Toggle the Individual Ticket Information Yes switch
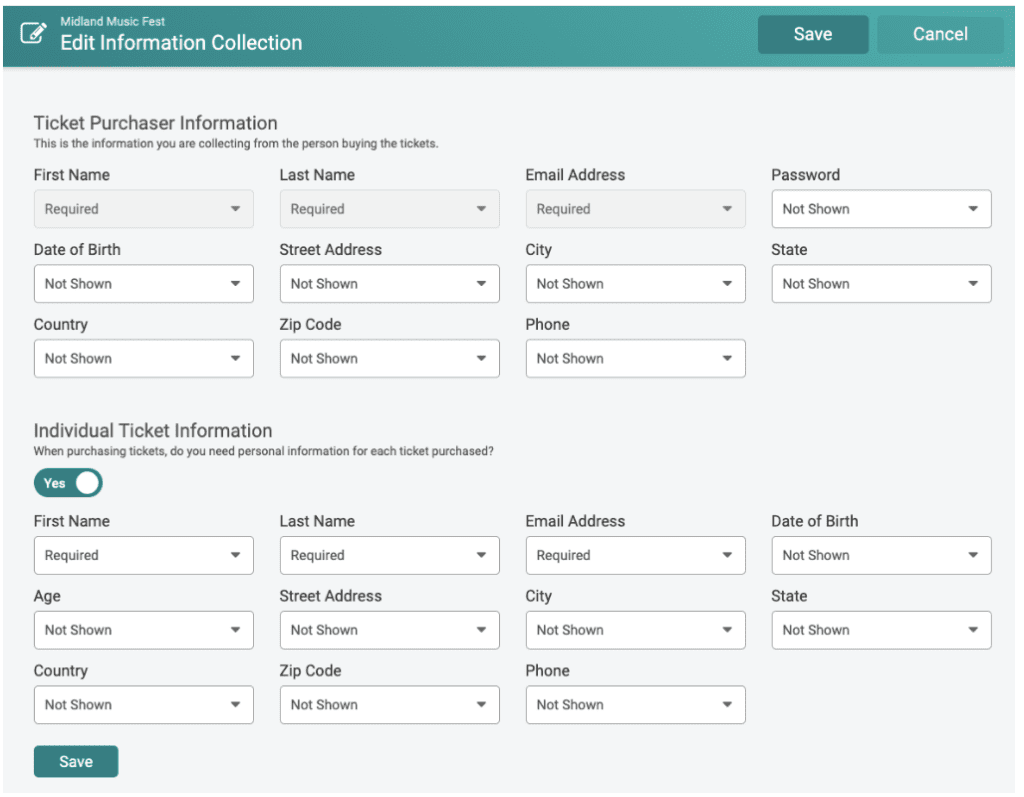This screenshot has width=1024, height=797. [68, 483]
